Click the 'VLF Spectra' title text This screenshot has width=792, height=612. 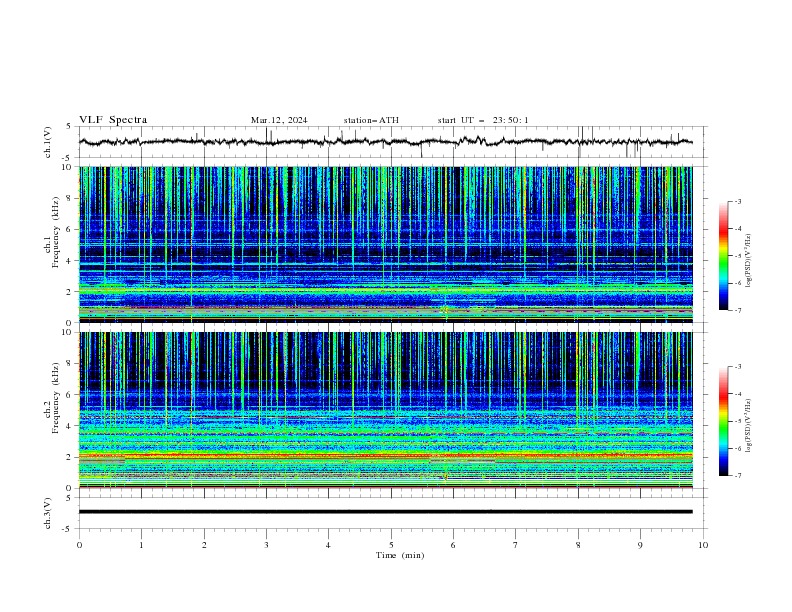point(113,120)
